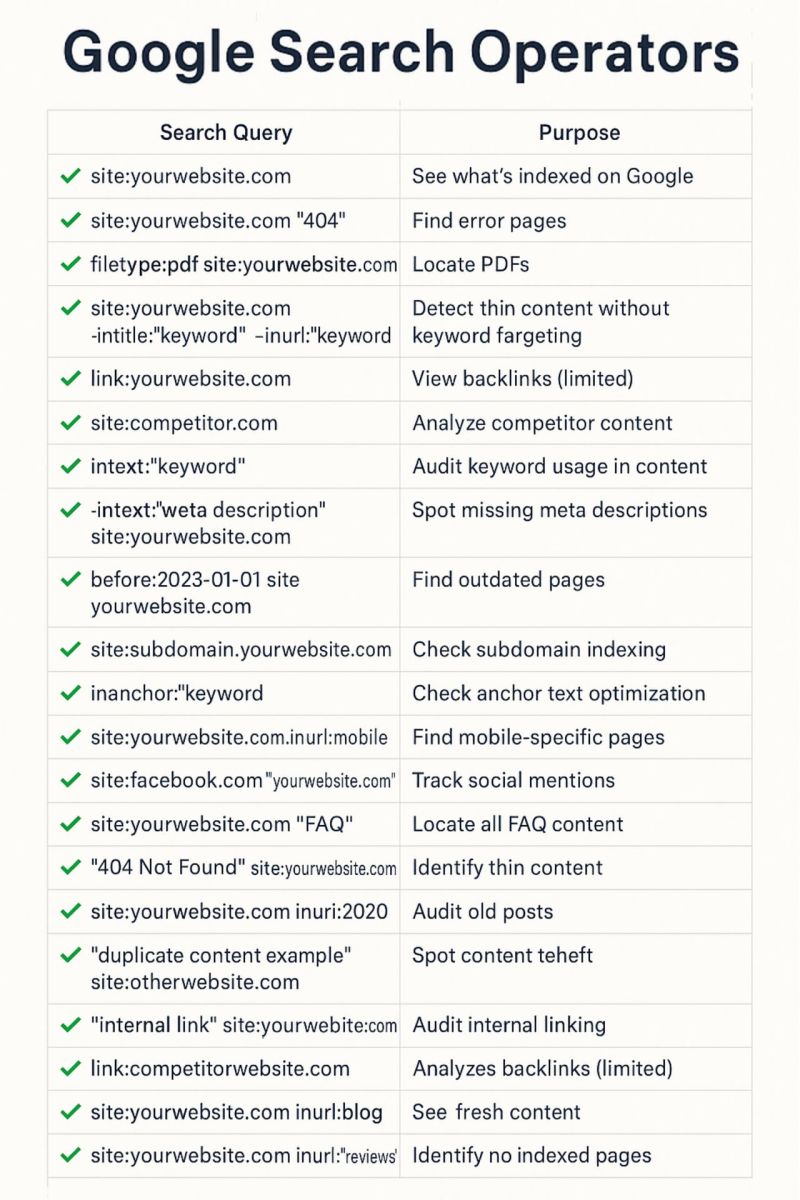This screenshot has height=1200, width=800.
Task: Click the "site:yourwebsite.com inurl:blog" query text
Action: [x=237, y=1112]
